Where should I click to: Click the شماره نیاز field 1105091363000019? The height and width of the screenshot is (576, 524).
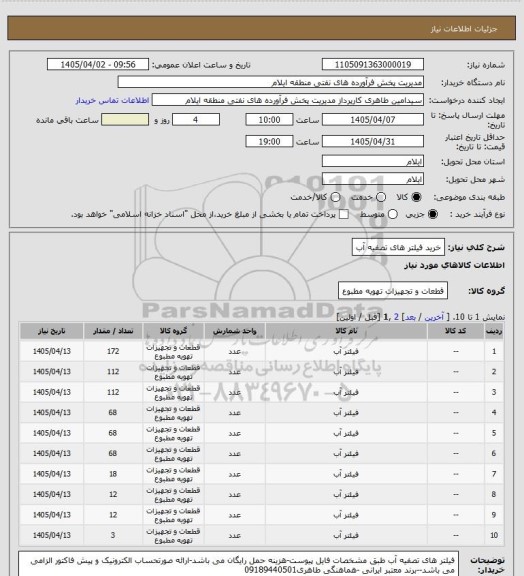click(x=373, y=64)
